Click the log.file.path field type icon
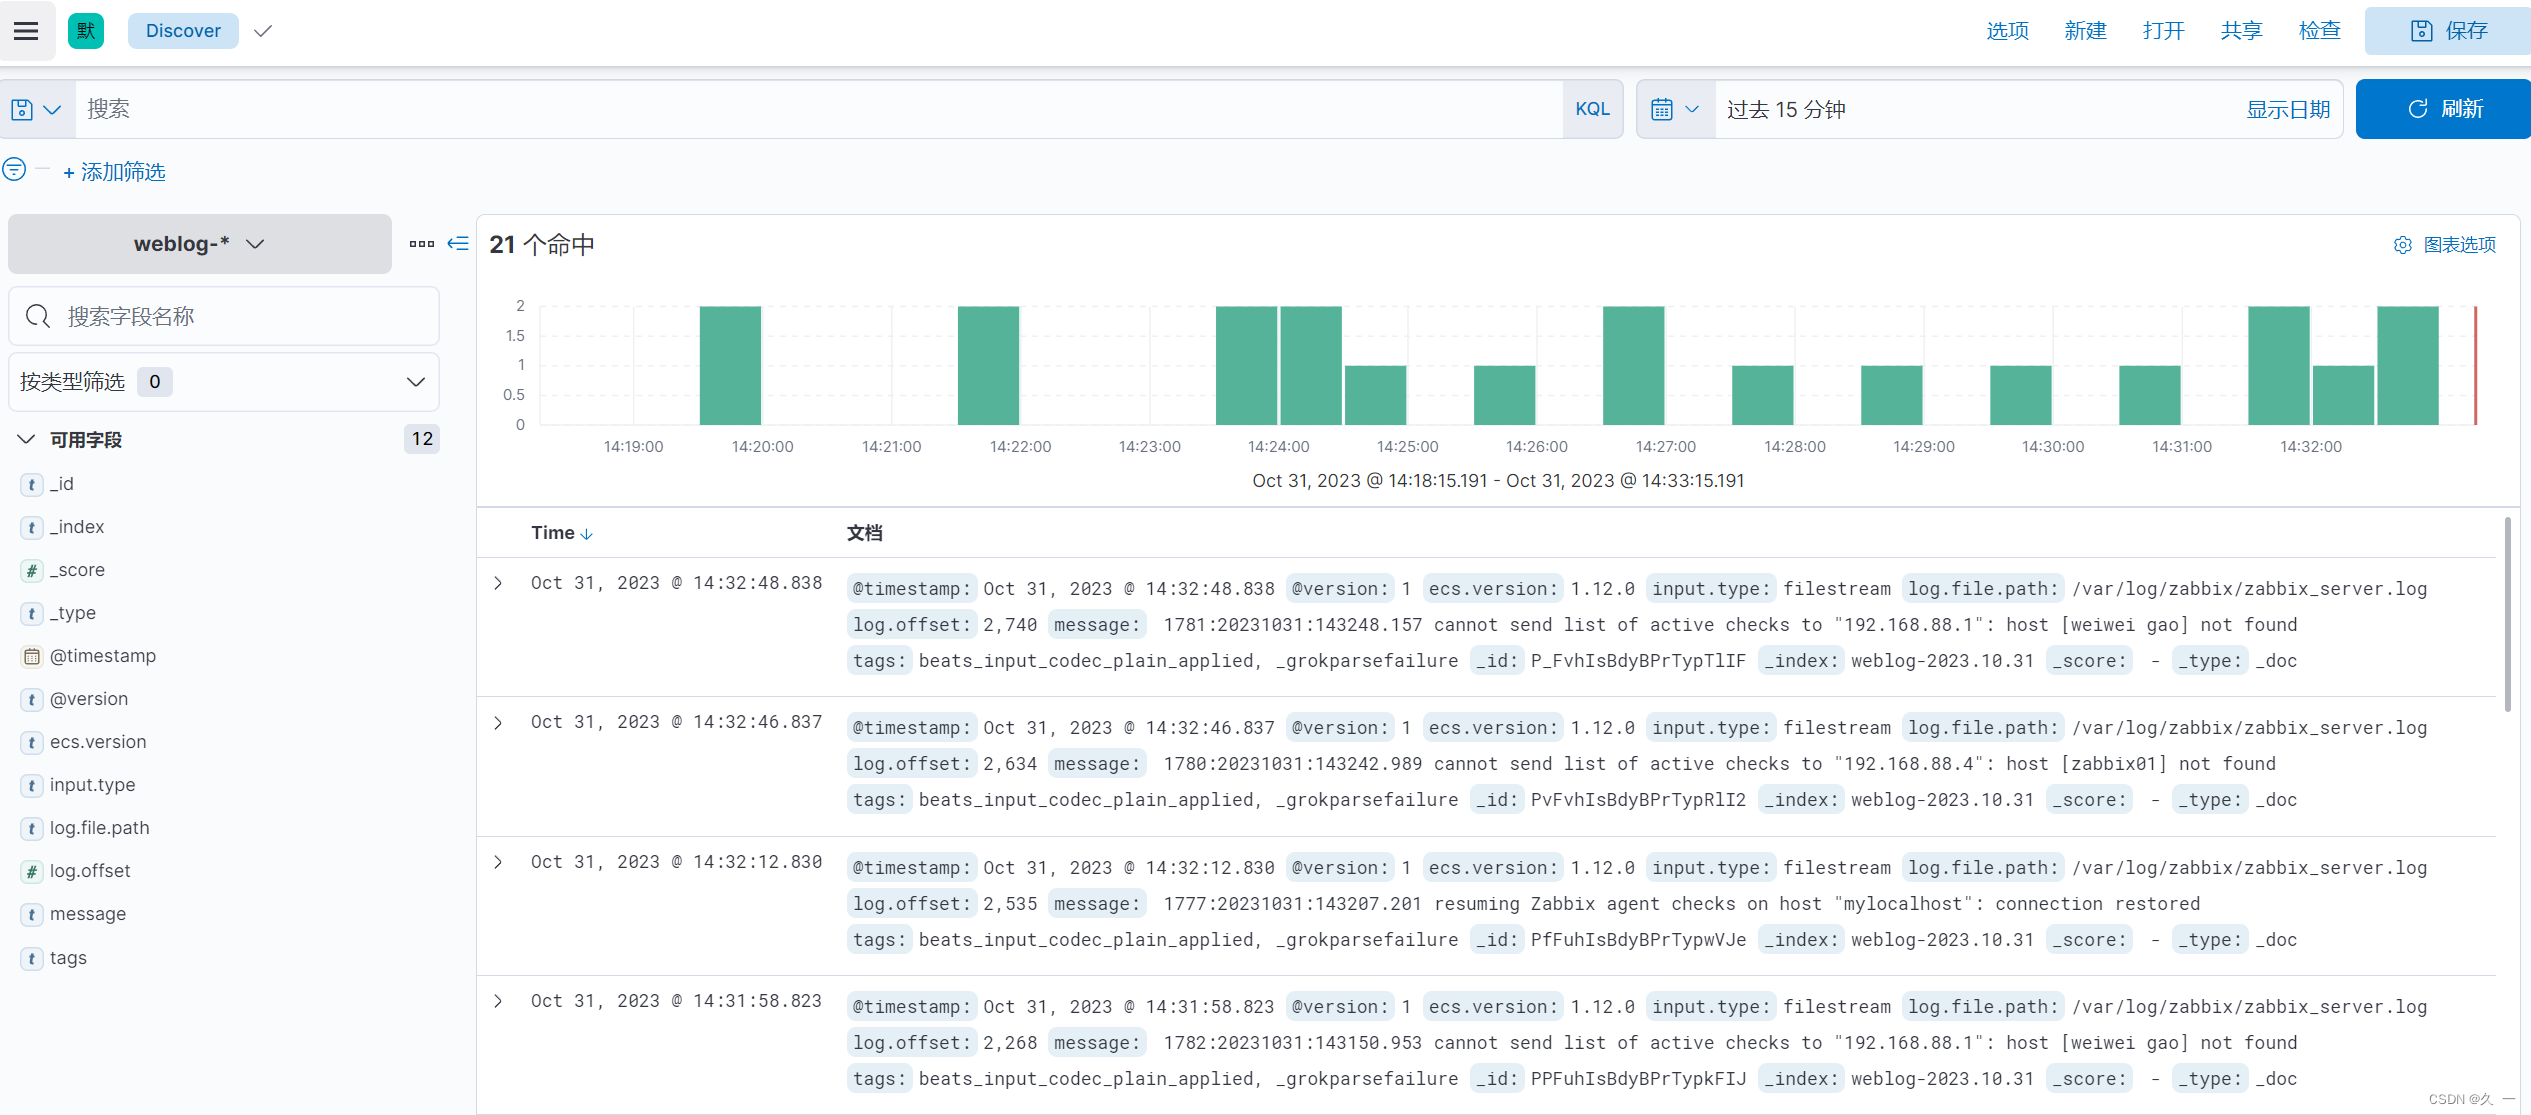This screenshot has width=2531, height=1115. coord(32,828)
